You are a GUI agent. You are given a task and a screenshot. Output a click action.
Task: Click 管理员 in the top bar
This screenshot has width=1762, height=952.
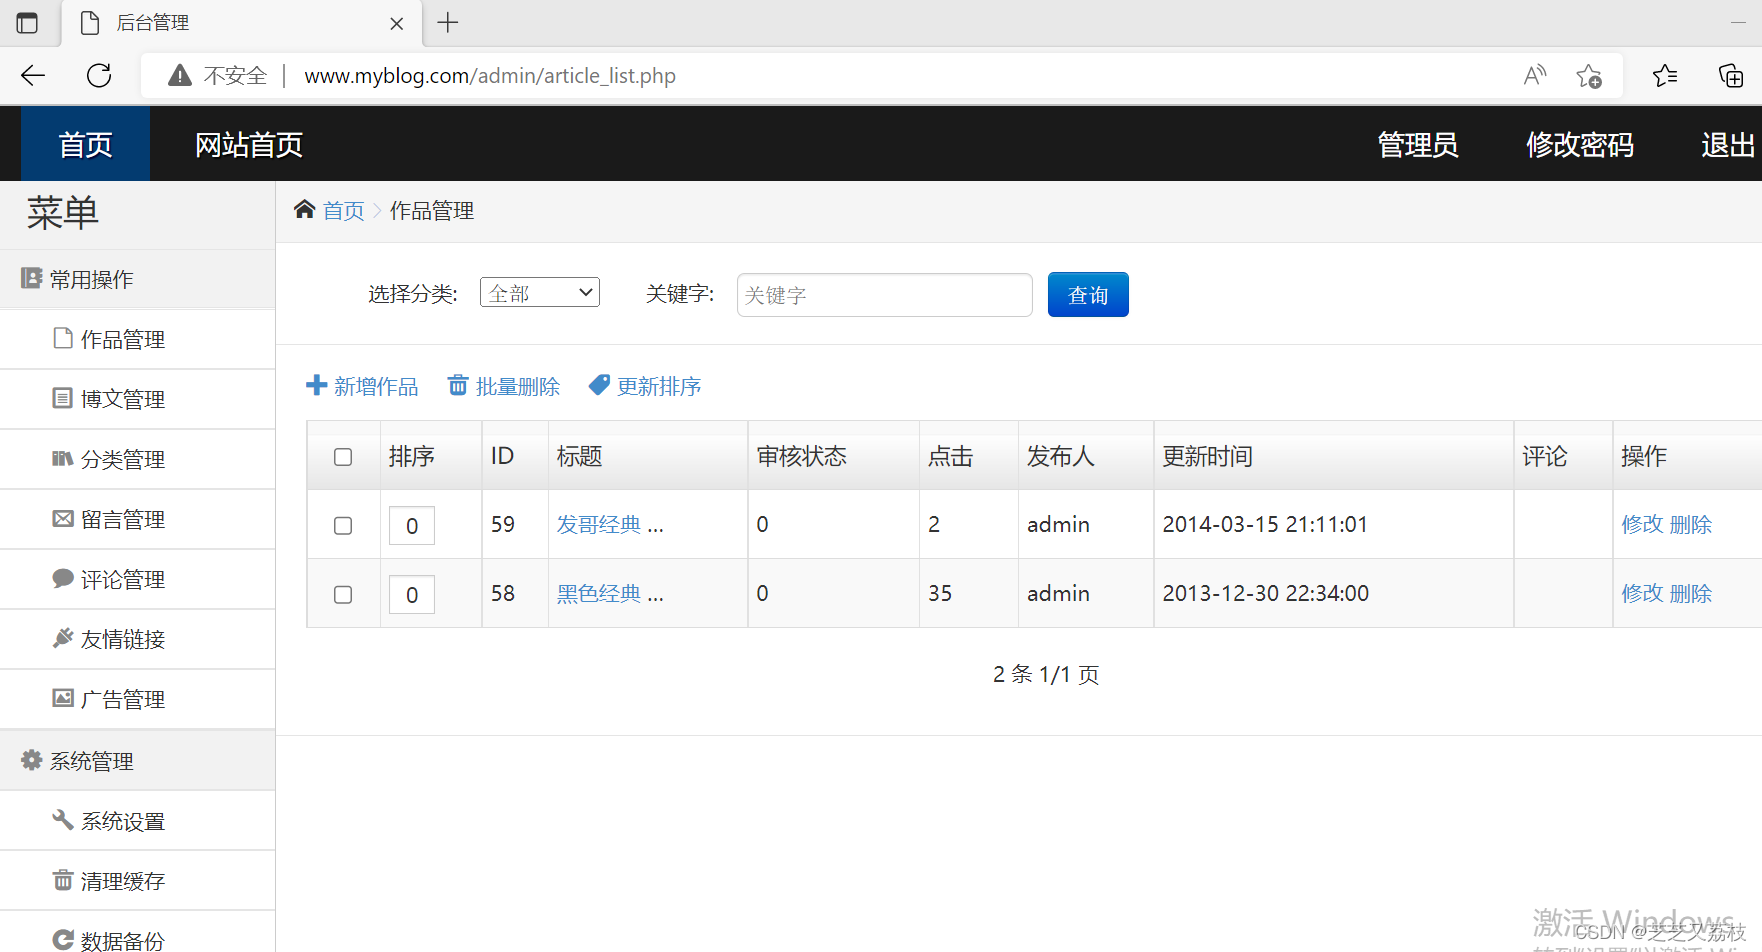click(1418, 144)
